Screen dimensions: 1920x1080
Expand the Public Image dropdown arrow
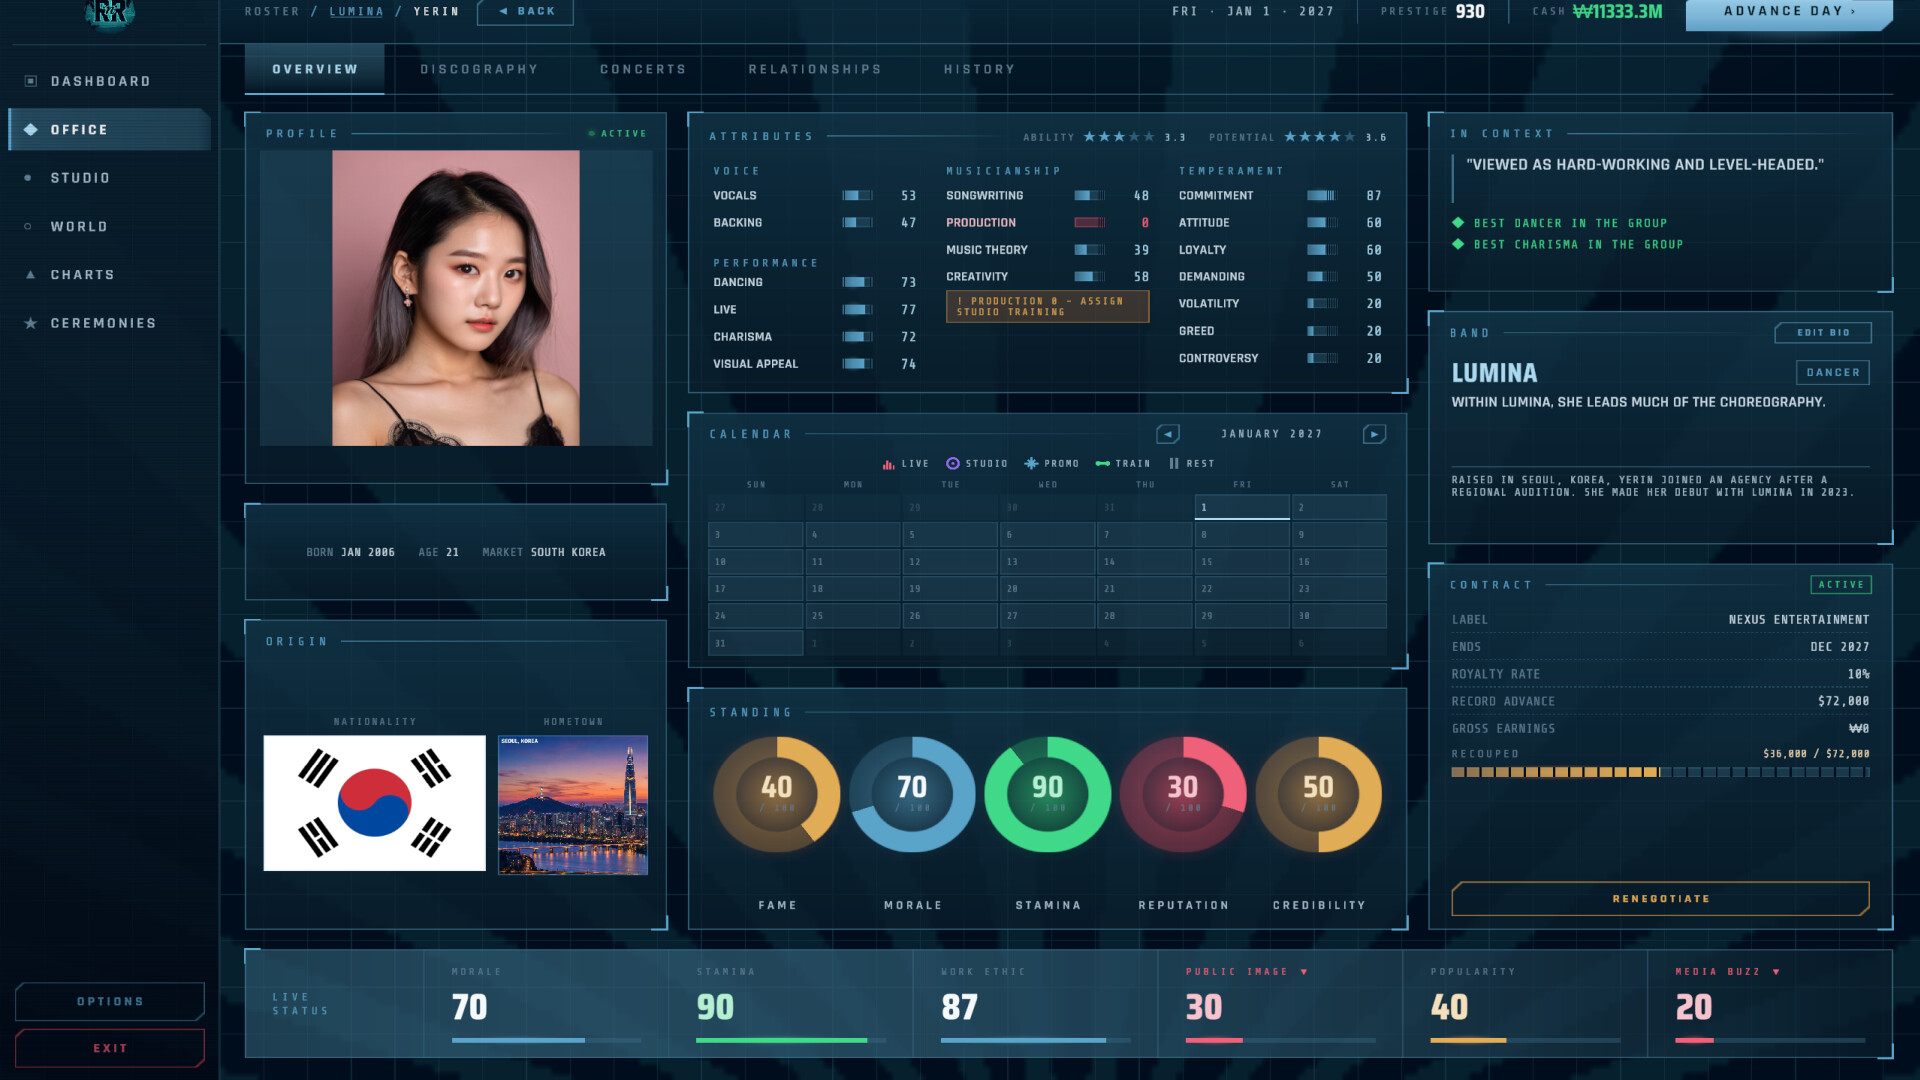click(1304, 972)
